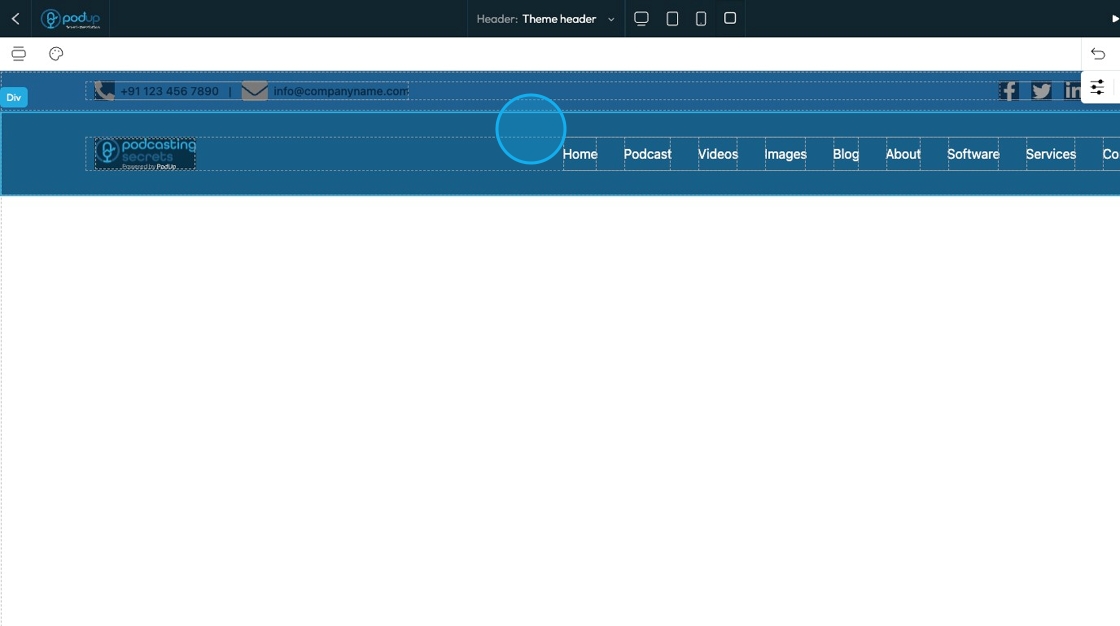
Task: Open the settings sliders panel icon
Action: click(1097, 87)
